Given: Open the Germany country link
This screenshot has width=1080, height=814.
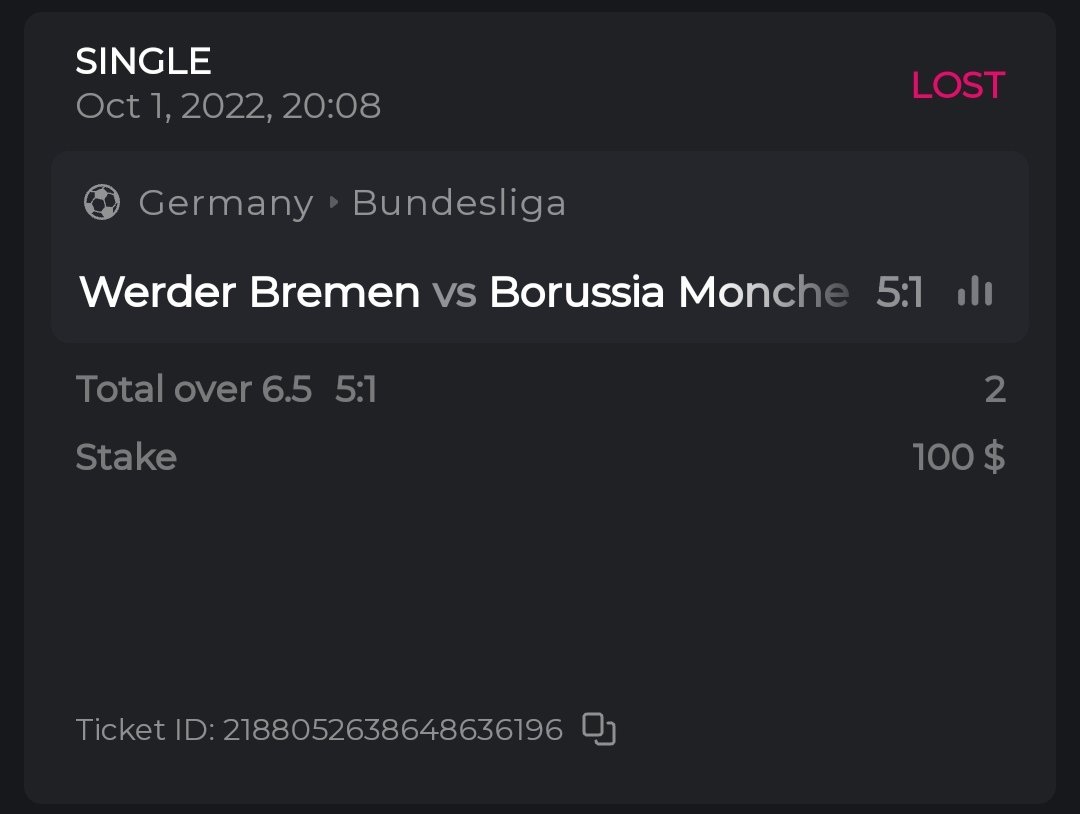Looking at the screenshot, I should pos(225,203).
